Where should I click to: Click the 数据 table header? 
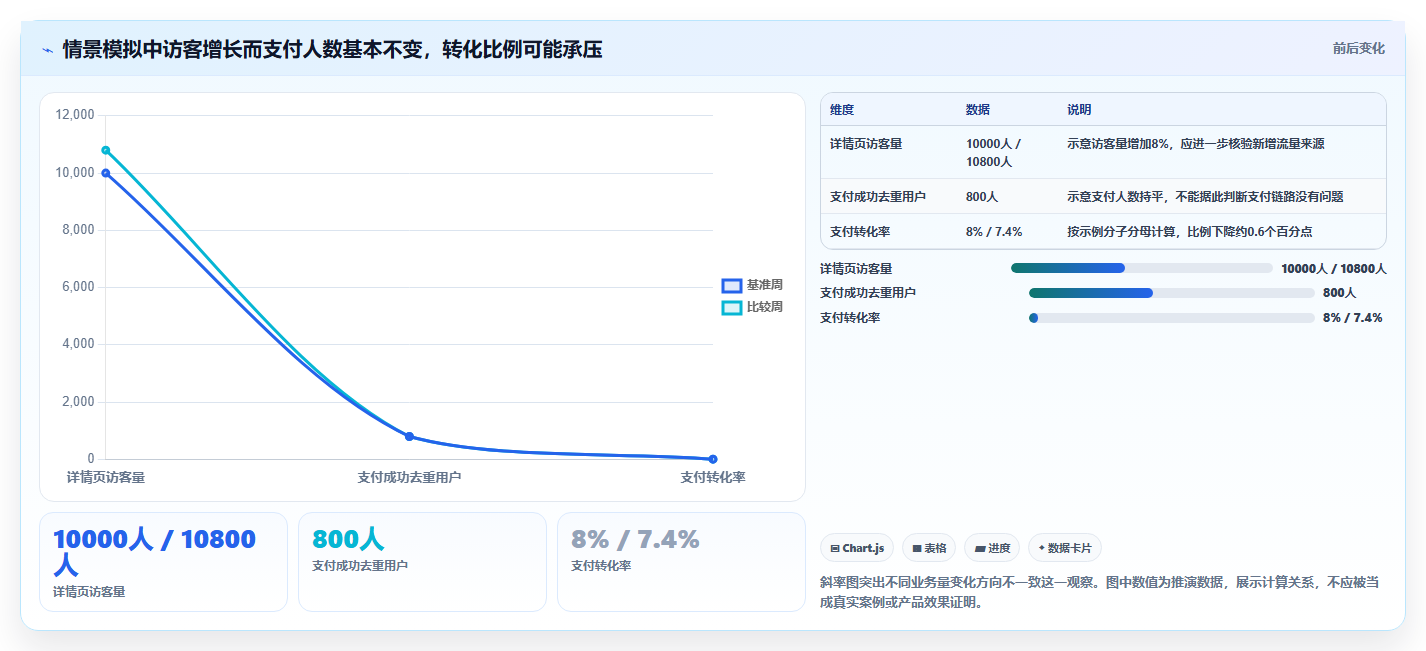pos(977,110)
